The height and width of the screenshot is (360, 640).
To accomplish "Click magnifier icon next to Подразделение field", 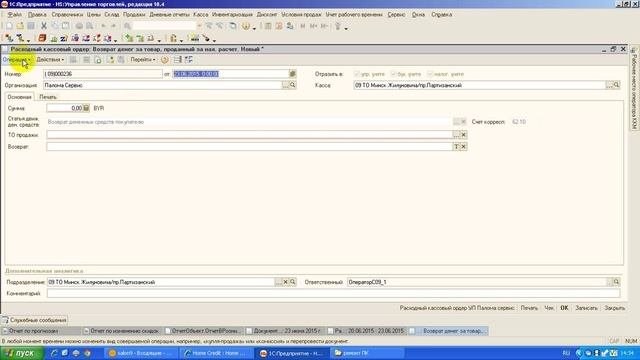I will pyautogui.click(x=293, y=282).
